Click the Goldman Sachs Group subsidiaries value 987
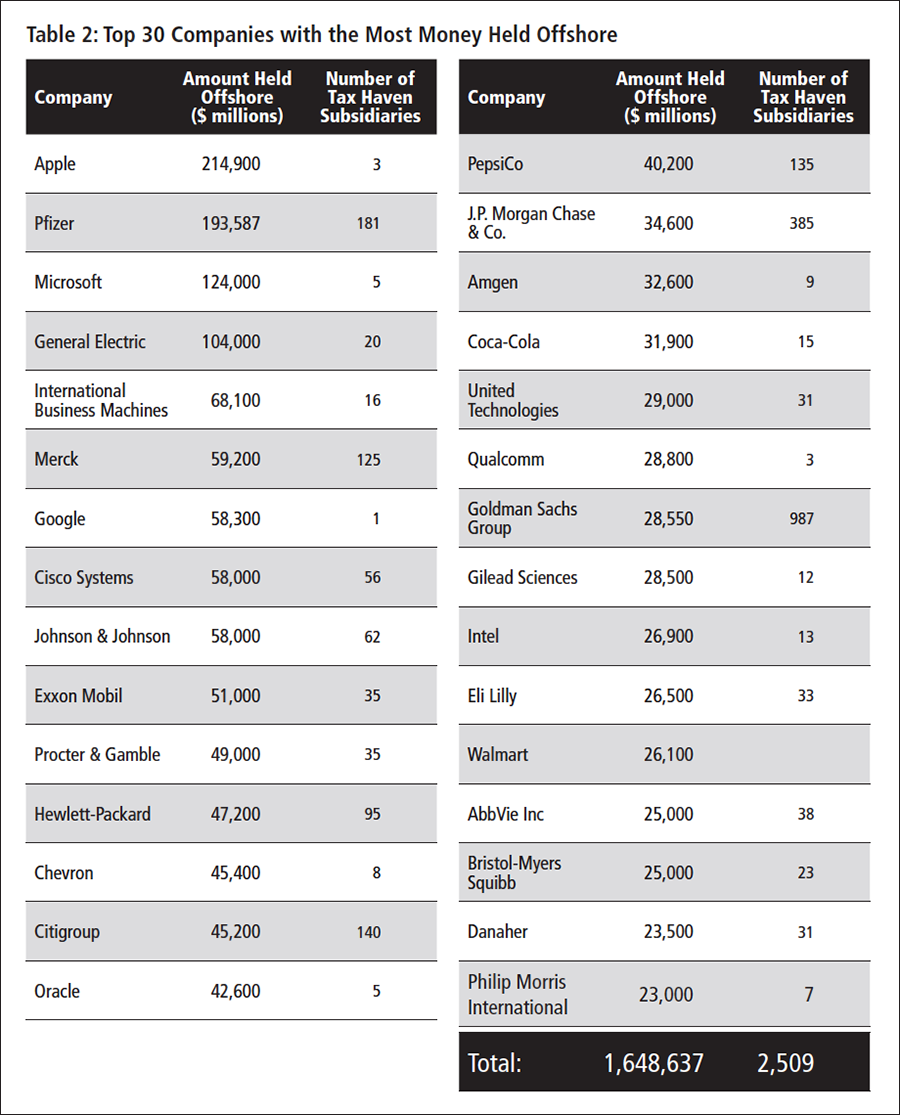Viewport: 900px width, 1115px height. pyautogui.click(x=801, y=518)
